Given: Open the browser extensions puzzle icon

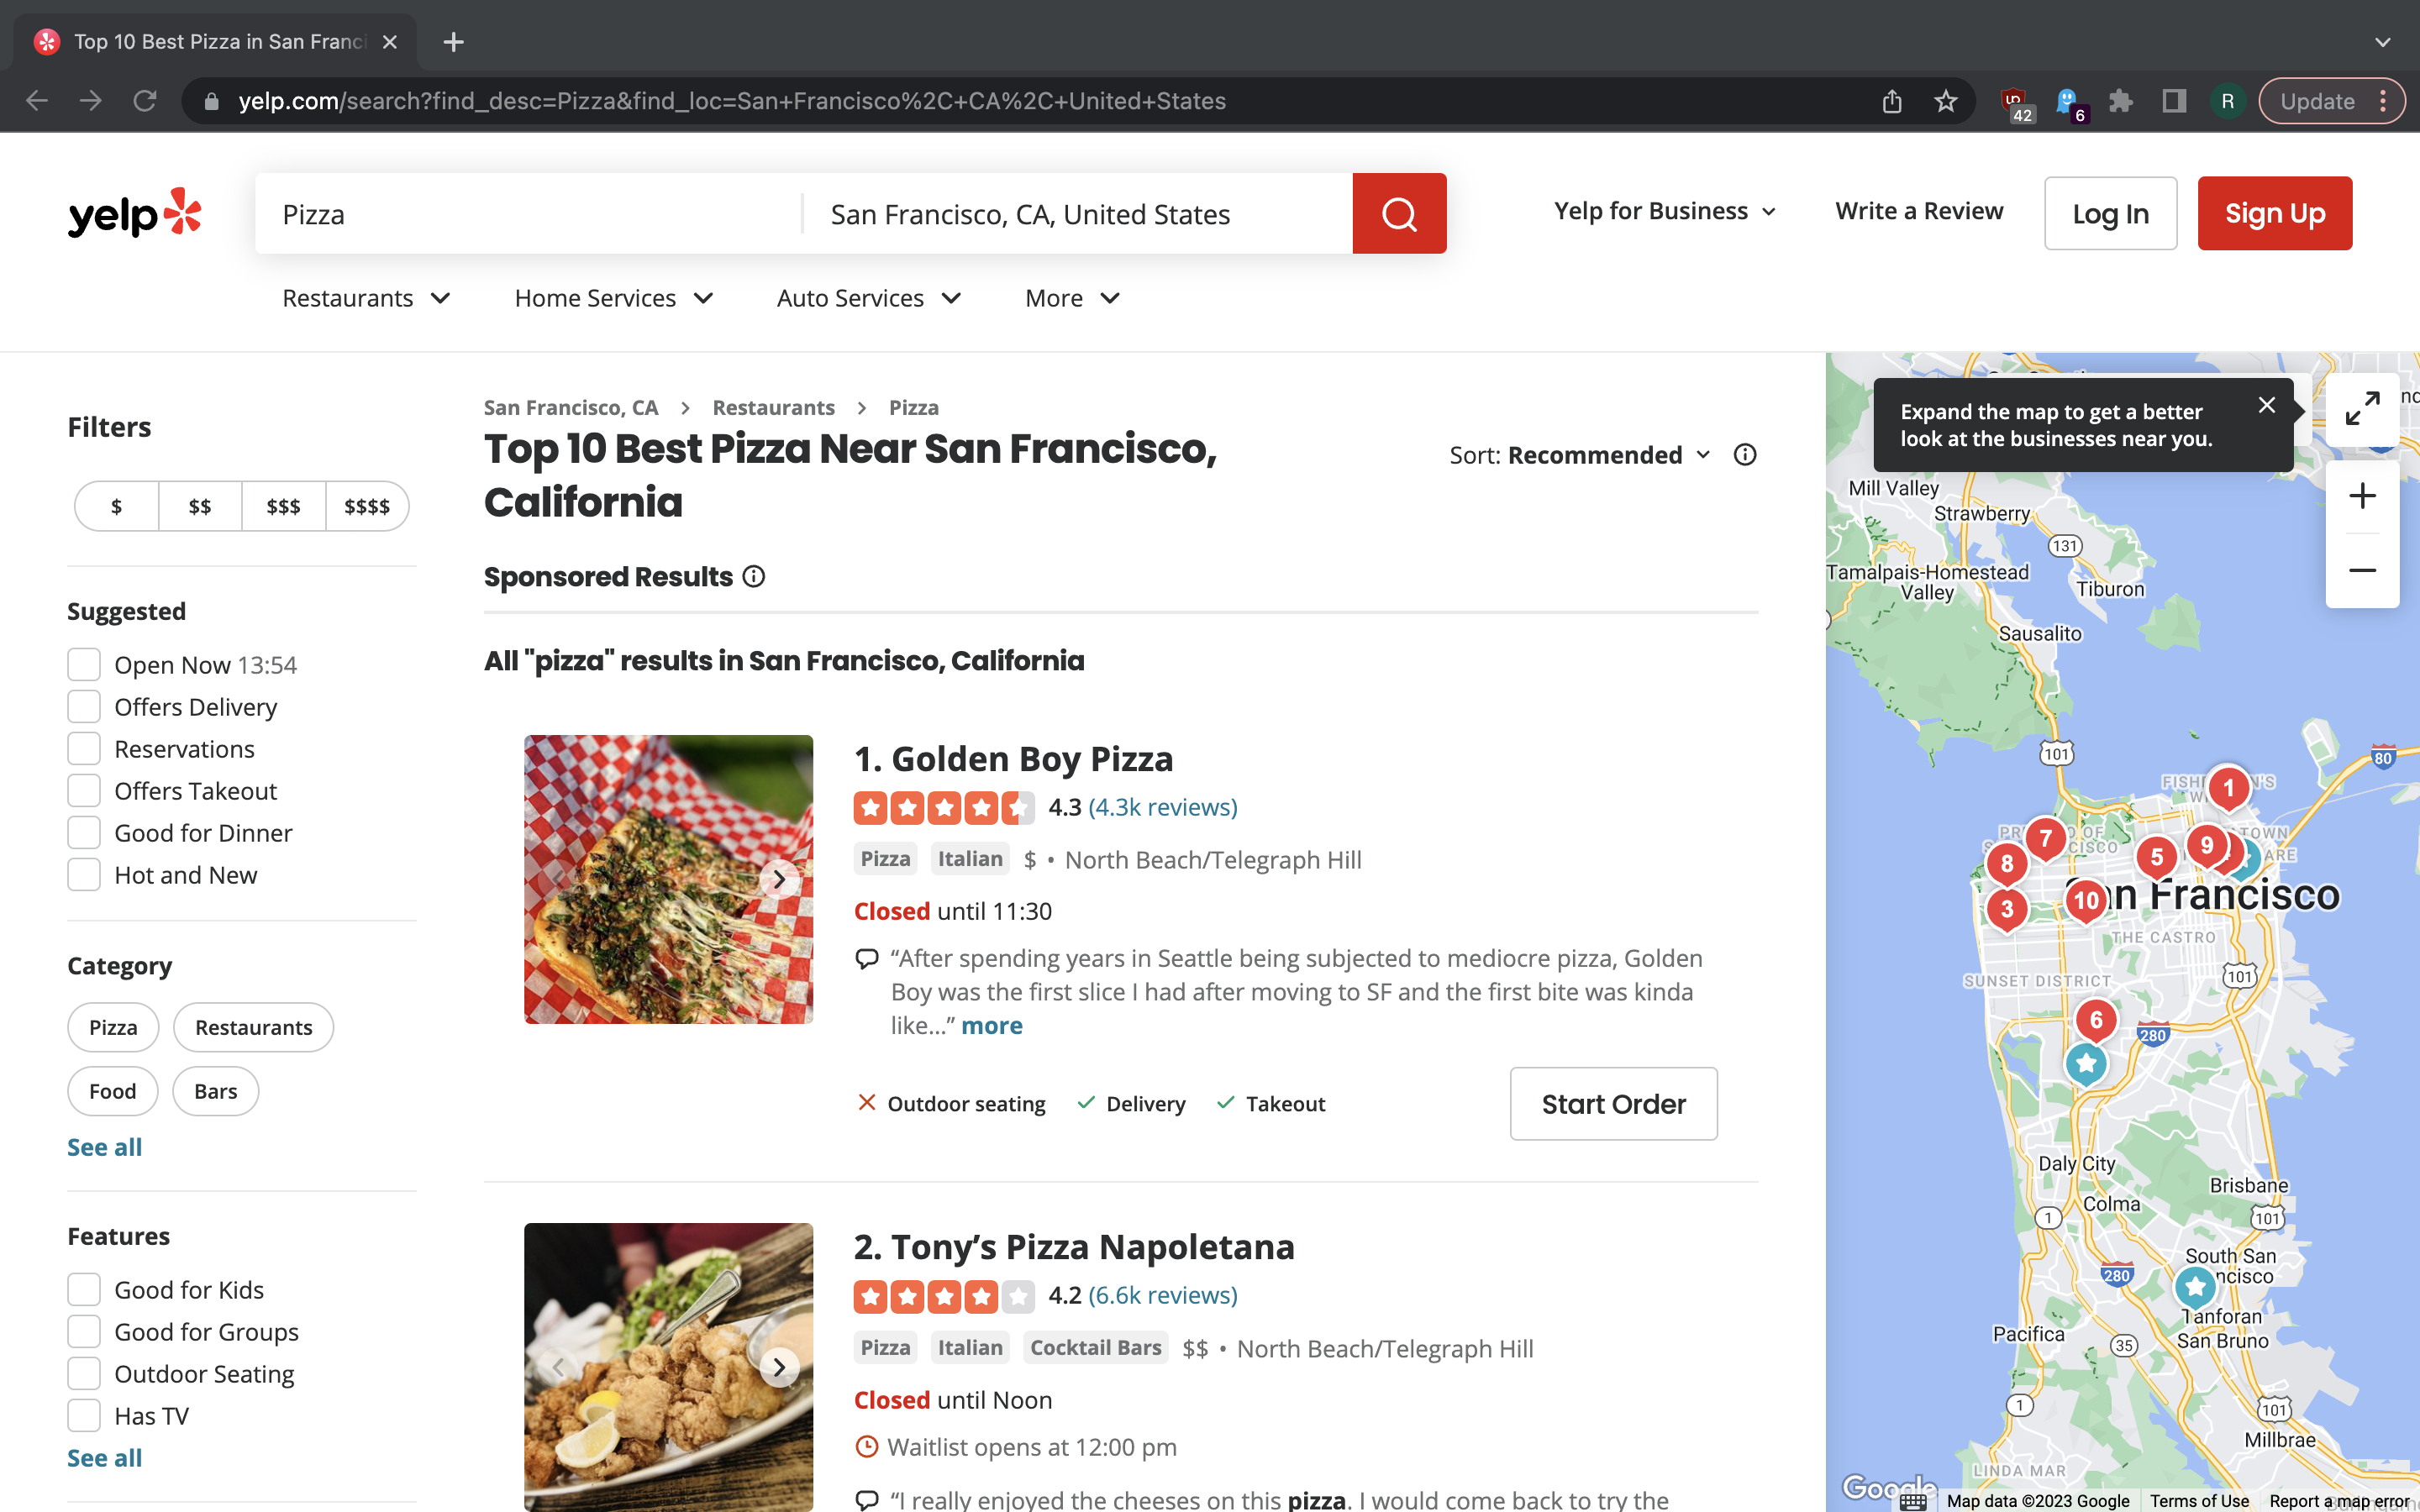Looking at the screenshot, I should point(2120,101).
